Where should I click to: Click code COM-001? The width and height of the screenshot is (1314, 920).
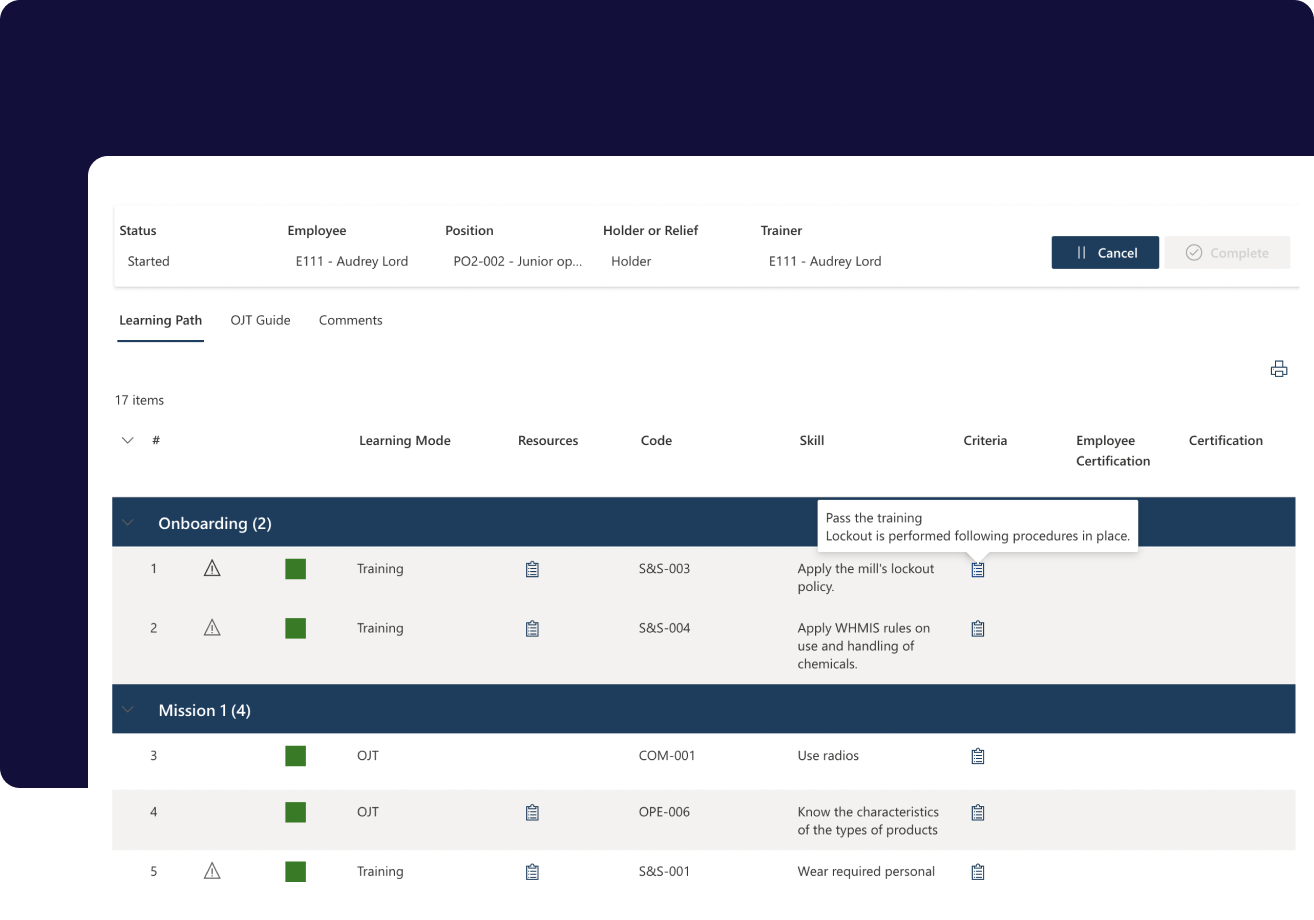coord(666,755)
